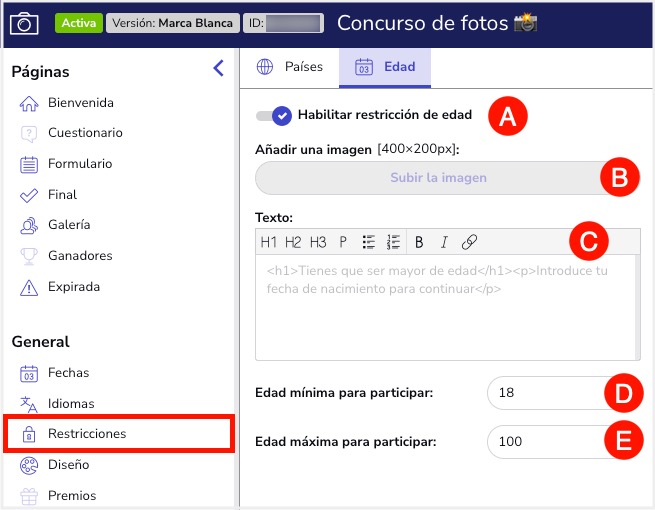Click the camera icon in the header
The height and width of the screenshot is (510, 655).
23,22
